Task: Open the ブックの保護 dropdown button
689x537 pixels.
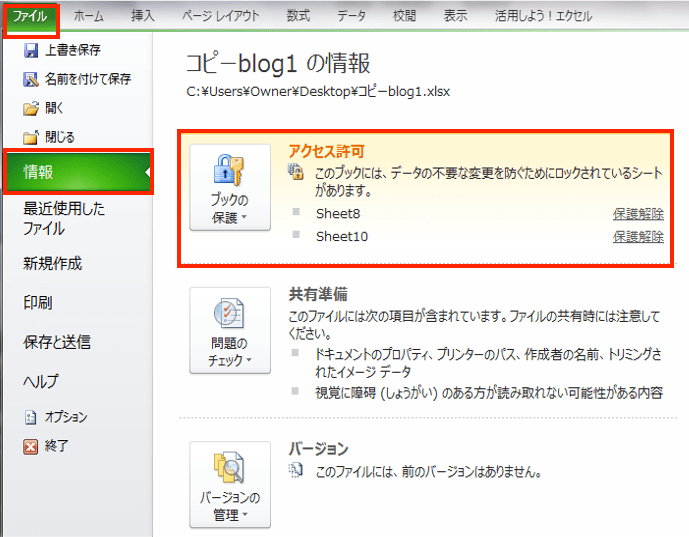Action: point(230,188)
